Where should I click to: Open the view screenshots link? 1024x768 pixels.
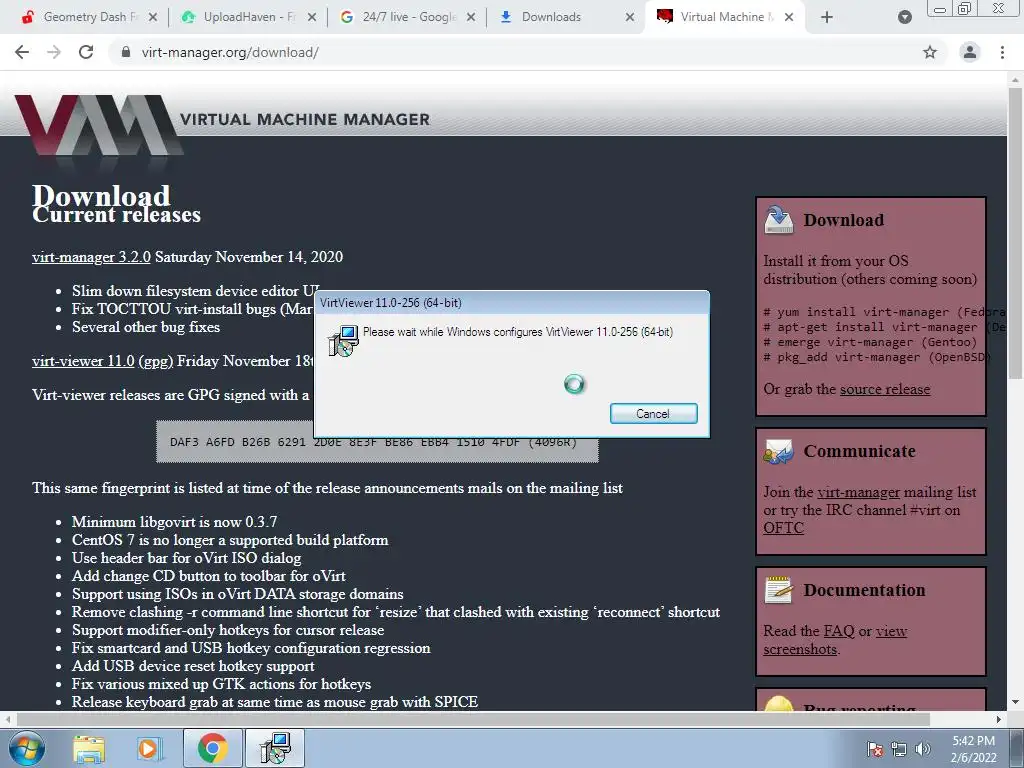tap(835, 640)
